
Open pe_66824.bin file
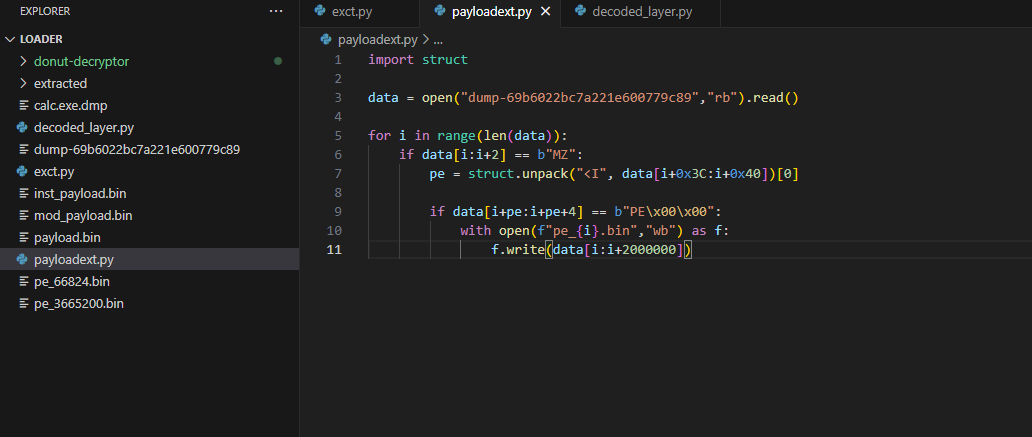coord(71,281)
